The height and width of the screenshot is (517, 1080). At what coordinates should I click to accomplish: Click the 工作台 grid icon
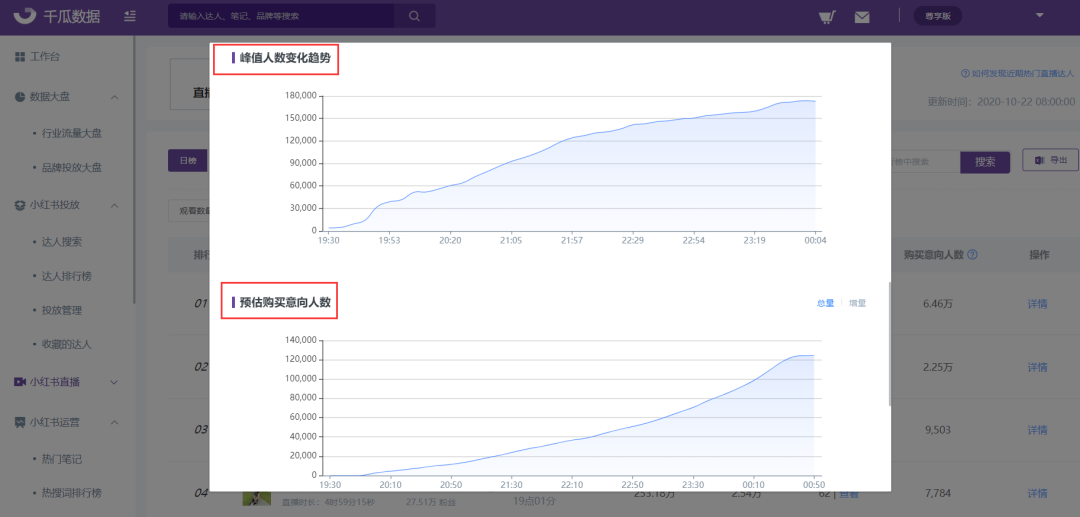pyautogui.click(x=20, y=56)
